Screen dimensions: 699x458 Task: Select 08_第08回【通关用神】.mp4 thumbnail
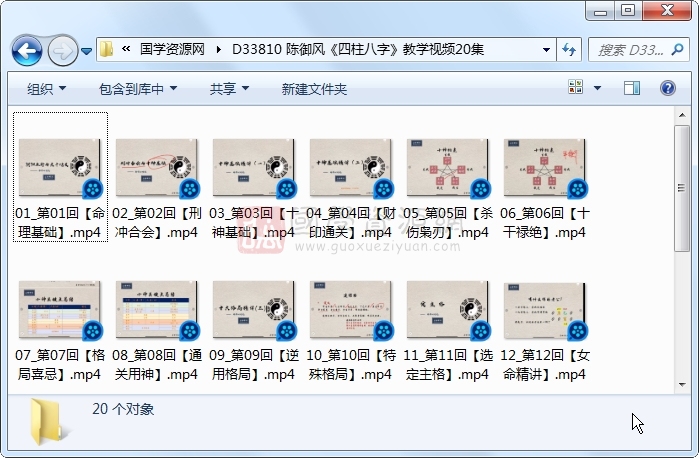156,310
